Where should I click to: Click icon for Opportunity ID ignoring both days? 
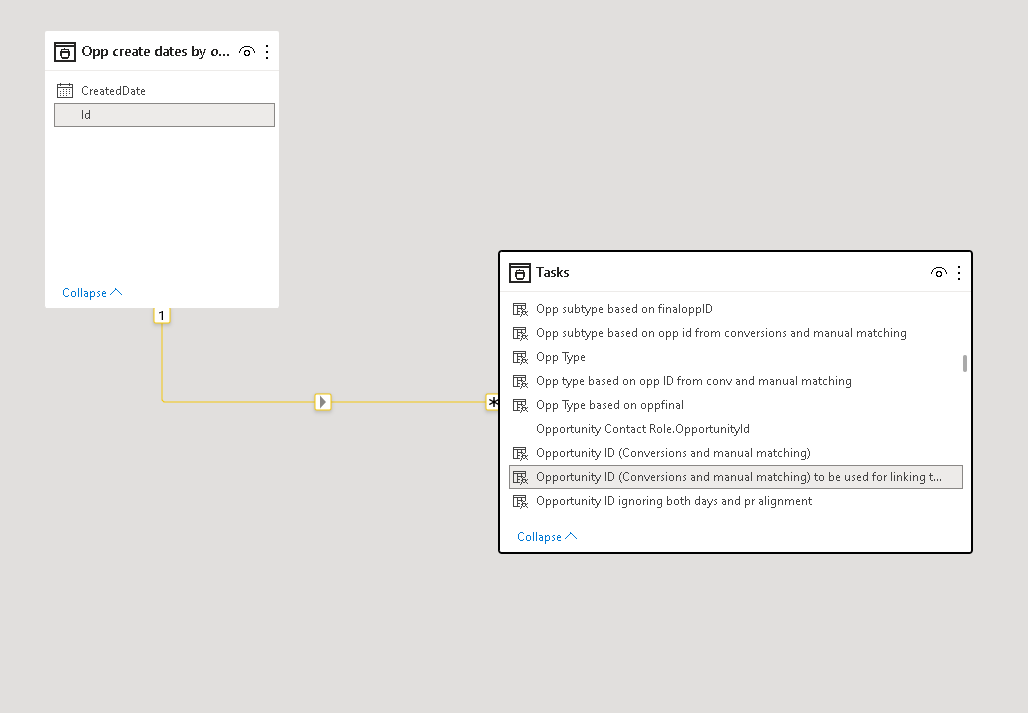click(x=520, y=501)
